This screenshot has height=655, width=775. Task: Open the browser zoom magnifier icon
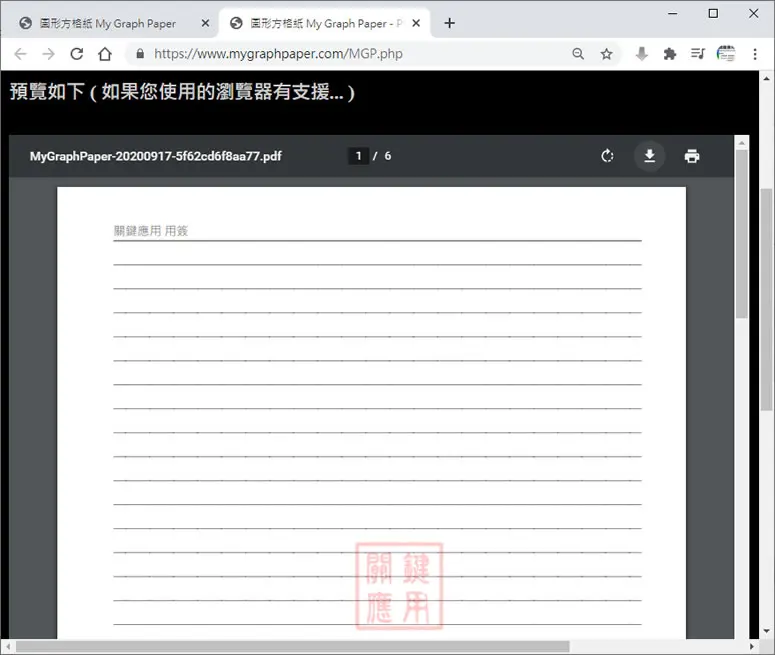578,53
